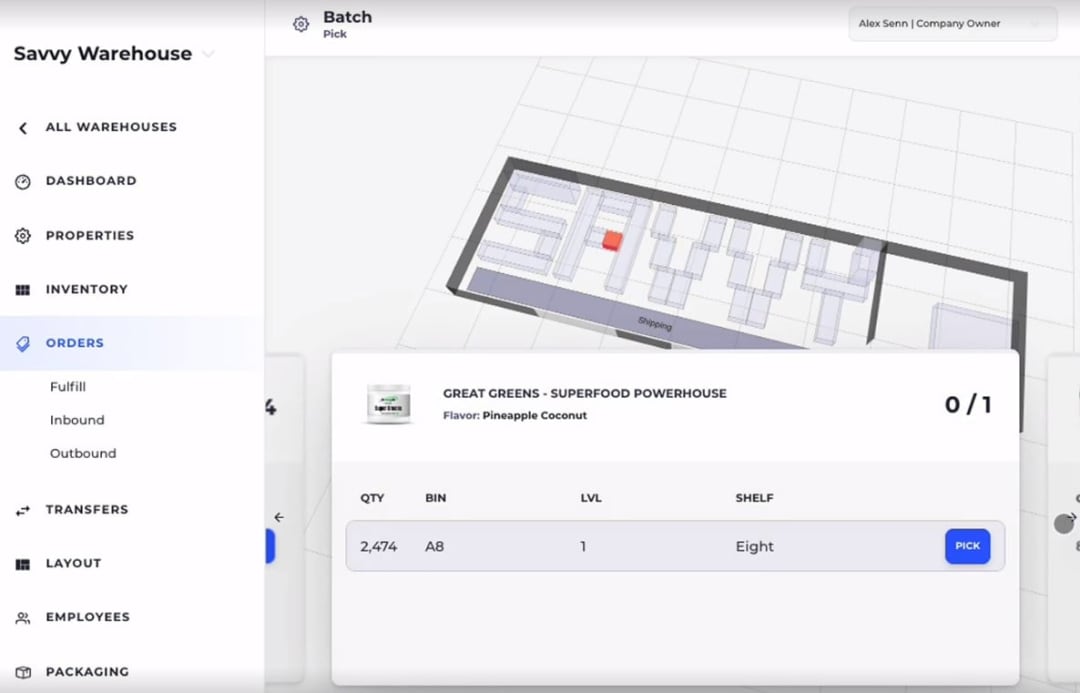The image size is (1080, 693).
Task: Click the SHELF column header
Action: click(754, 498)
